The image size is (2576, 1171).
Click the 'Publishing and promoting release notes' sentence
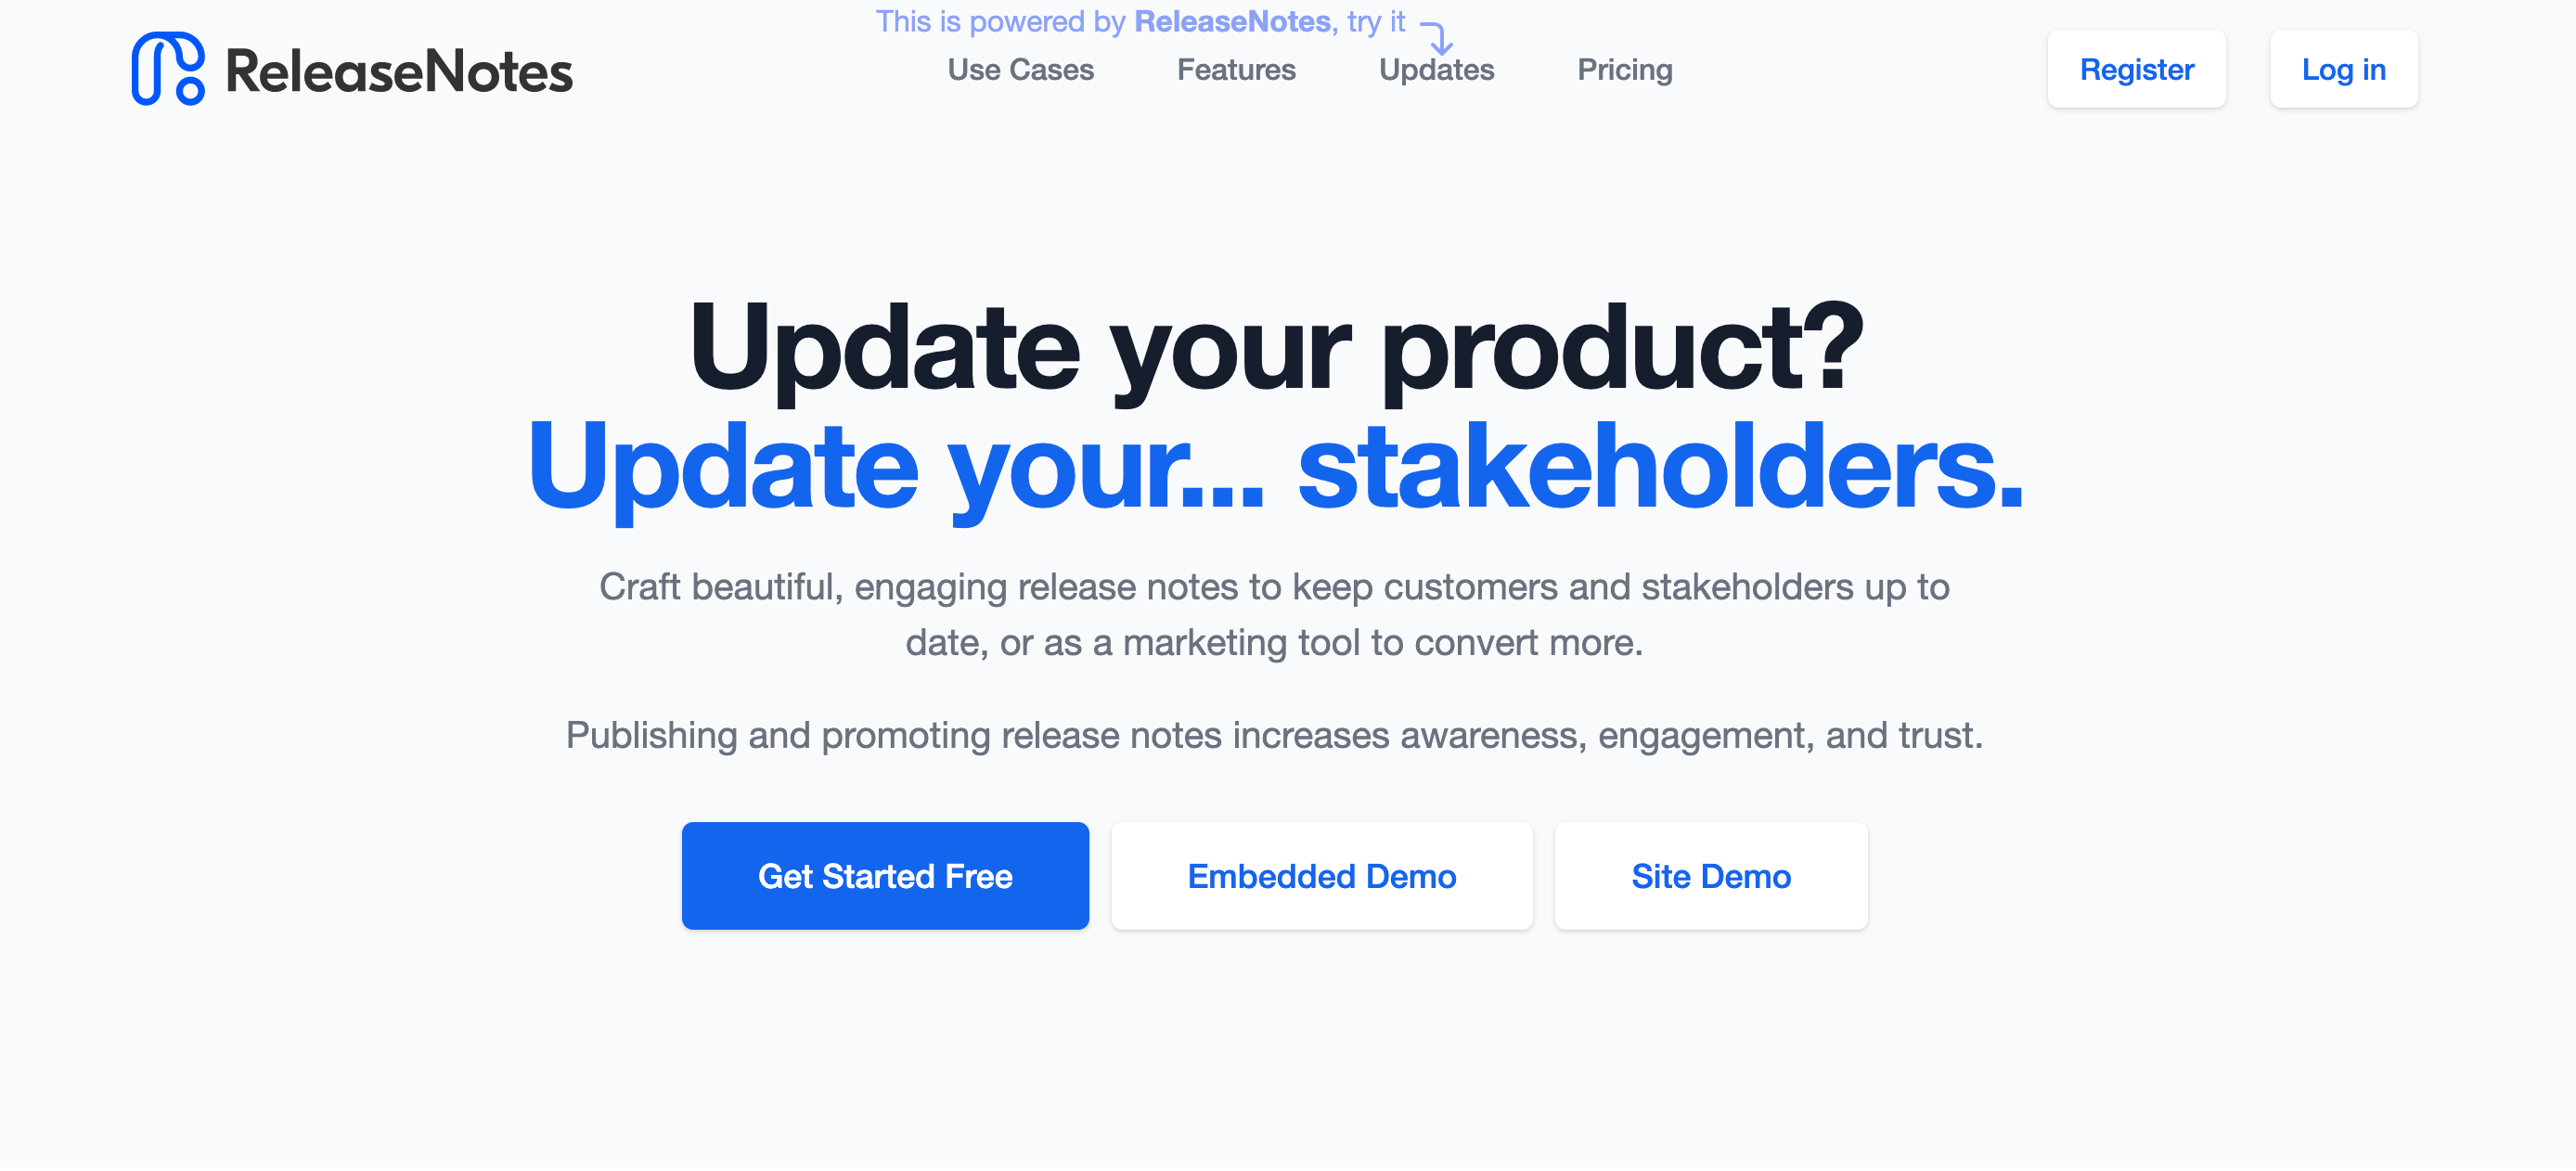(1274, 736)
